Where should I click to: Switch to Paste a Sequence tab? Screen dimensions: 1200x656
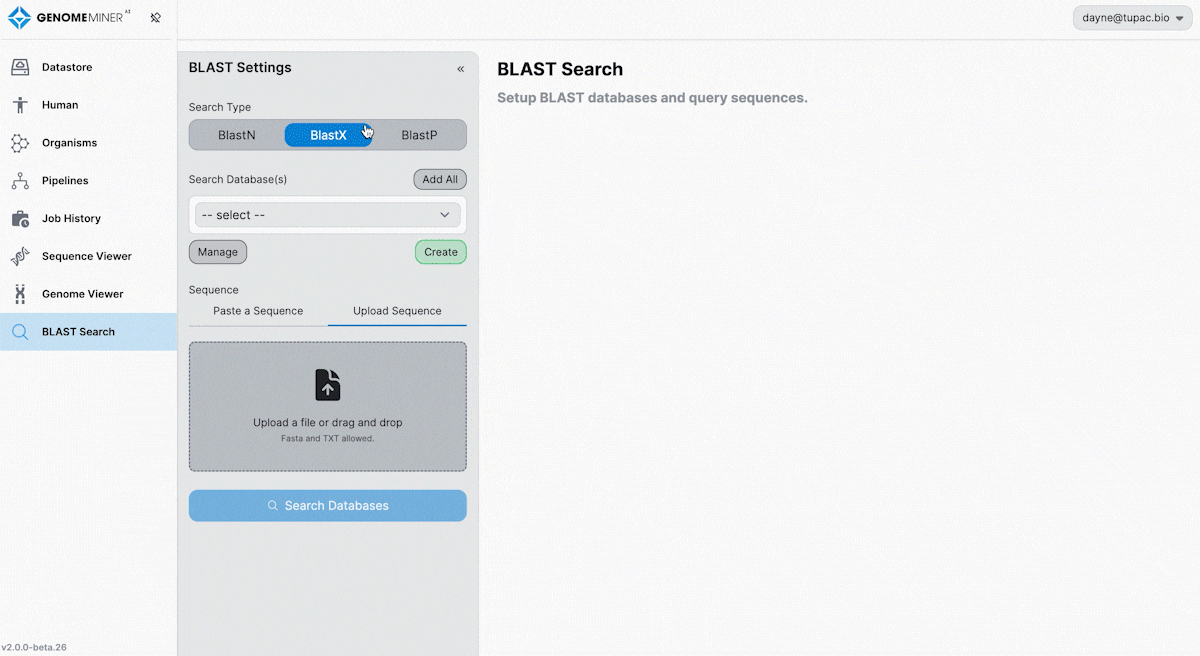[258, 311]
